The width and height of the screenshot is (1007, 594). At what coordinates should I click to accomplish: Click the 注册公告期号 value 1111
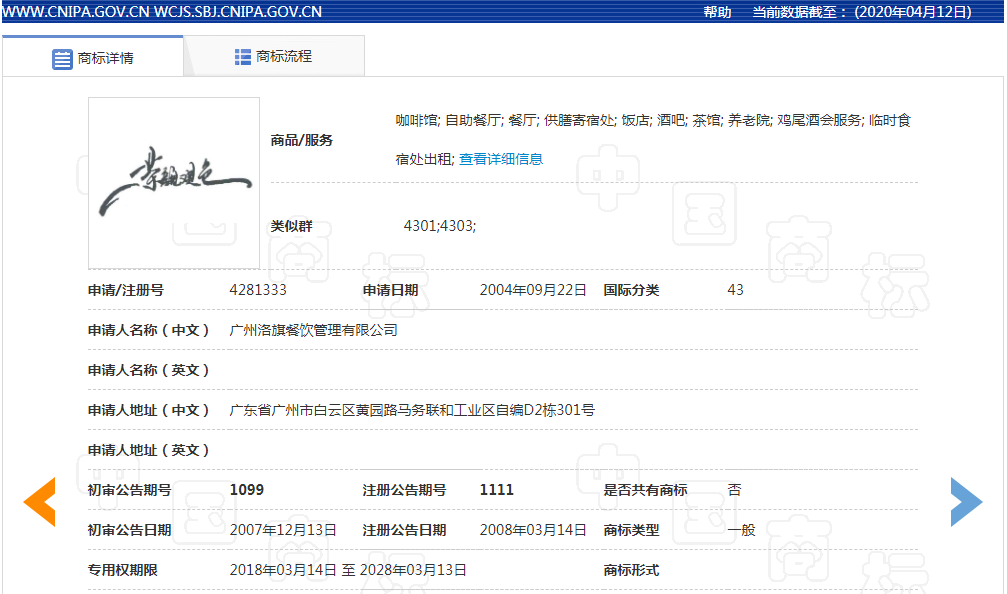click(496, 490)
